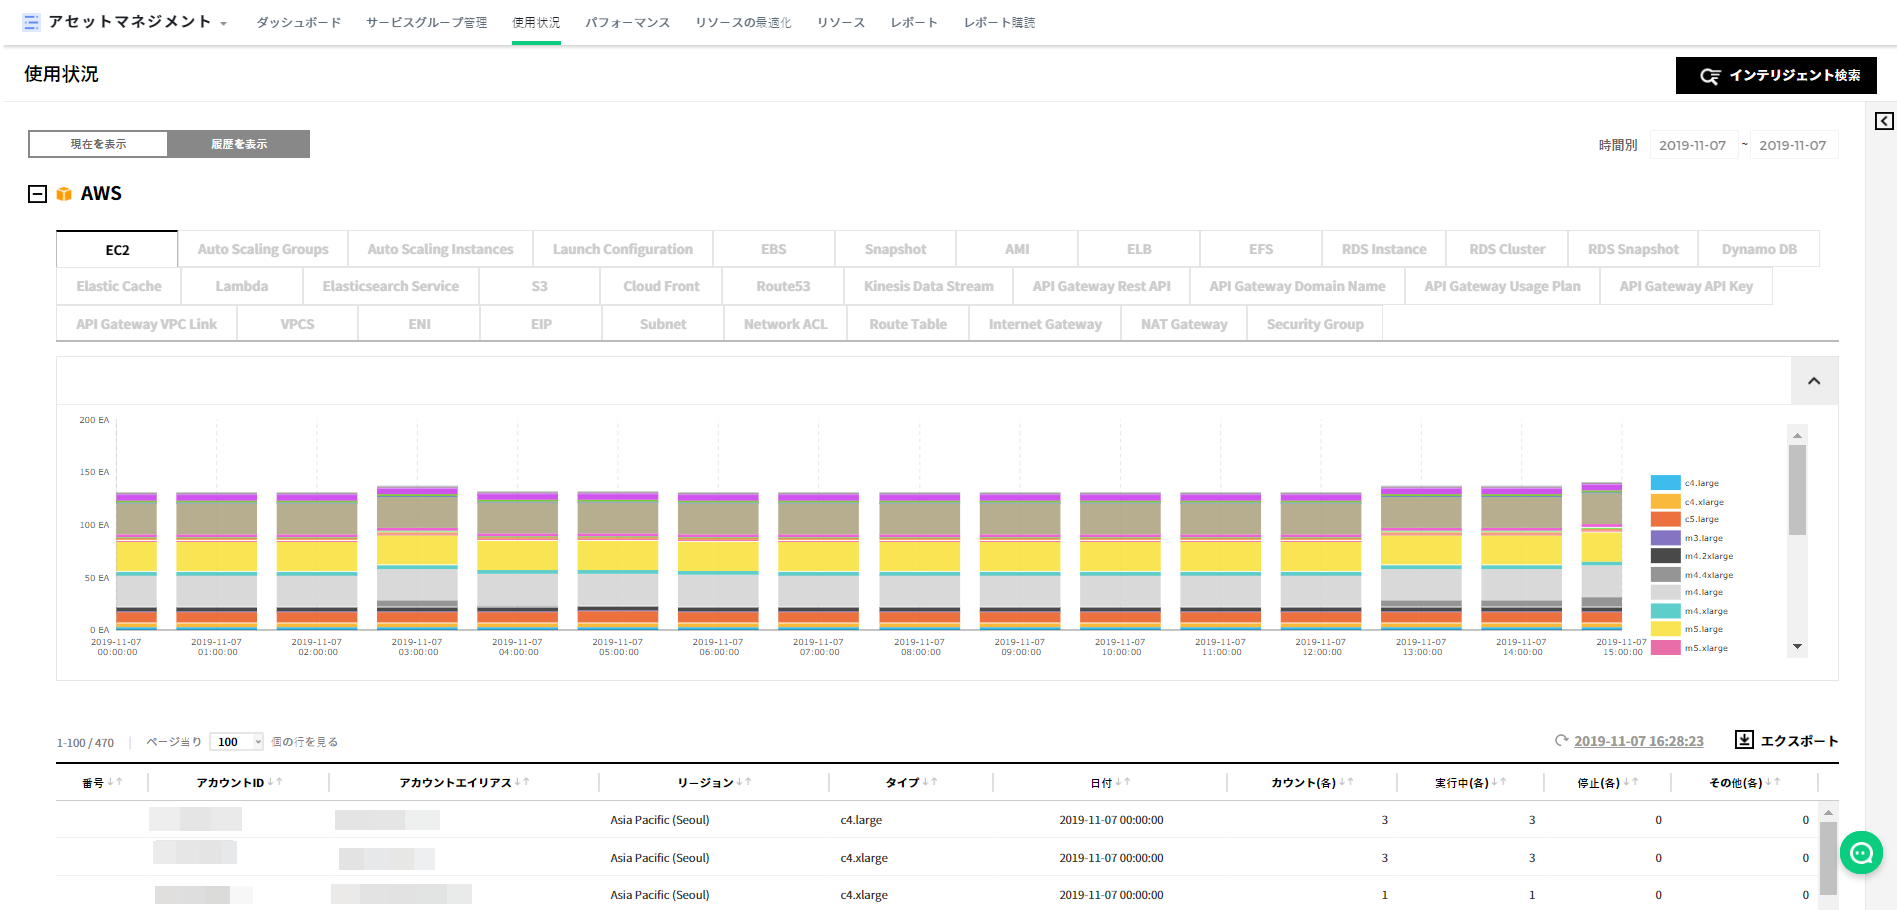Collapse the right side panel arrow
1897x910 pixels.
pos(1884,121)
